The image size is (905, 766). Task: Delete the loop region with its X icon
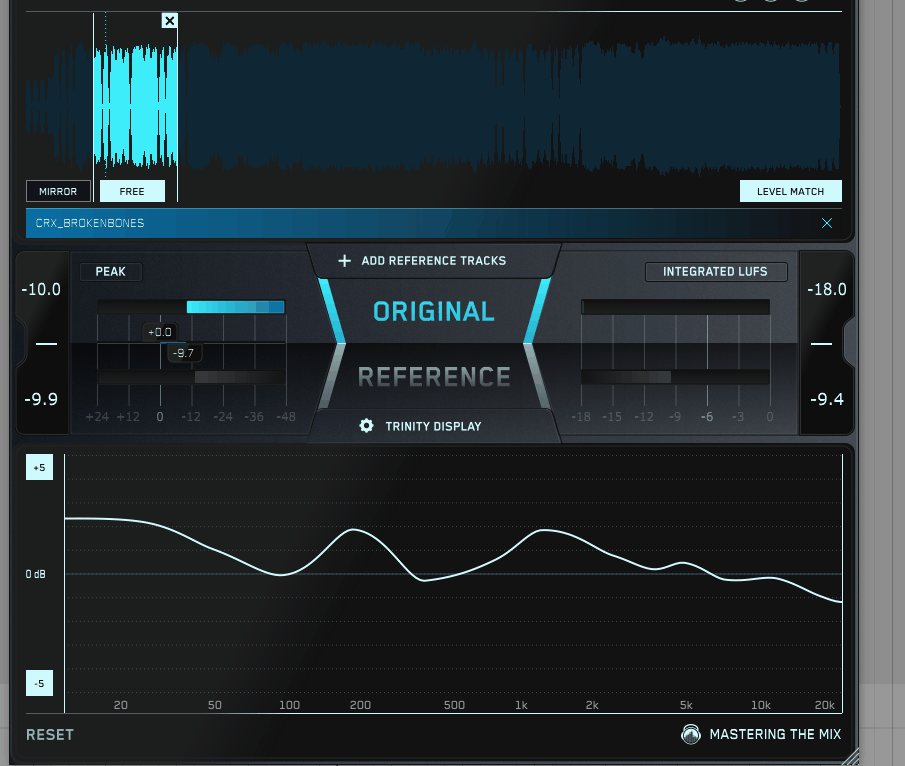169,21
